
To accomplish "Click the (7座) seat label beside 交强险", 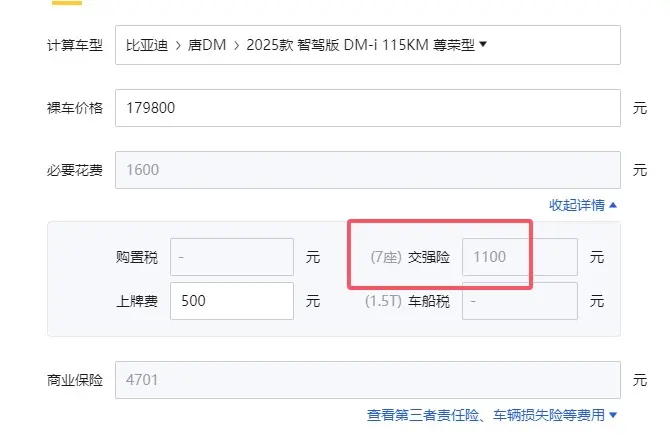I will click(x=386, y=257).
